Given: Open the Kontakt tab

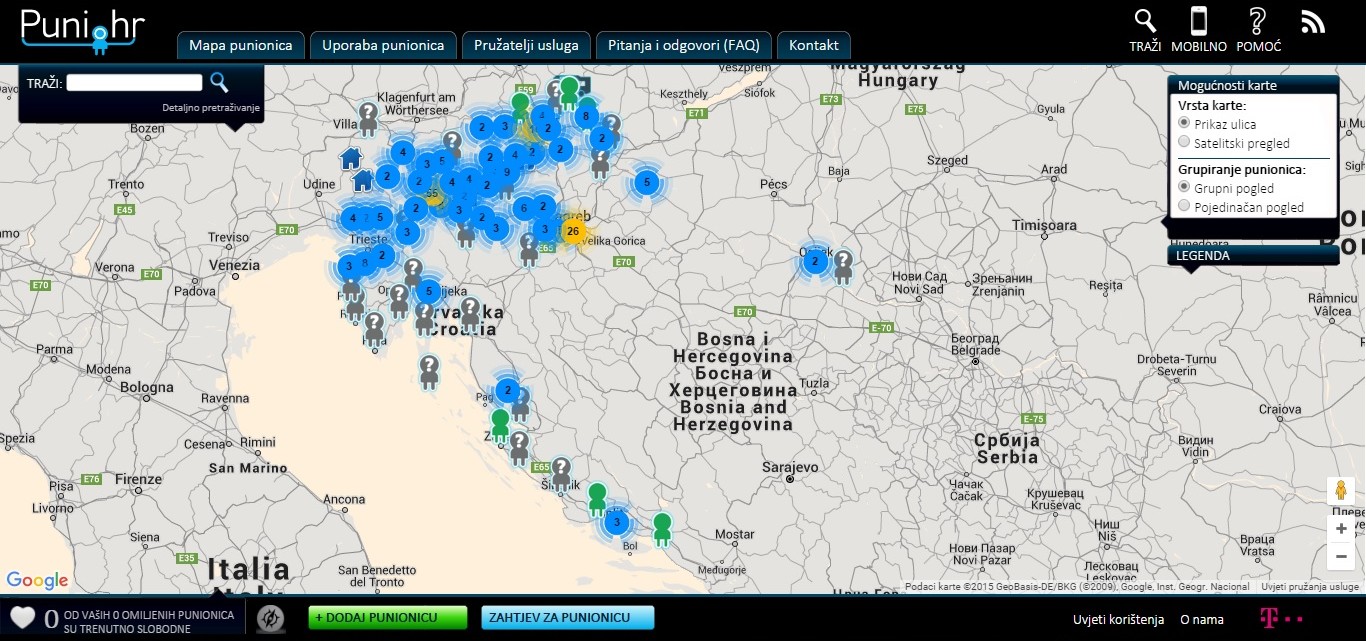Looking at the screenshot, I should point(814,46).
